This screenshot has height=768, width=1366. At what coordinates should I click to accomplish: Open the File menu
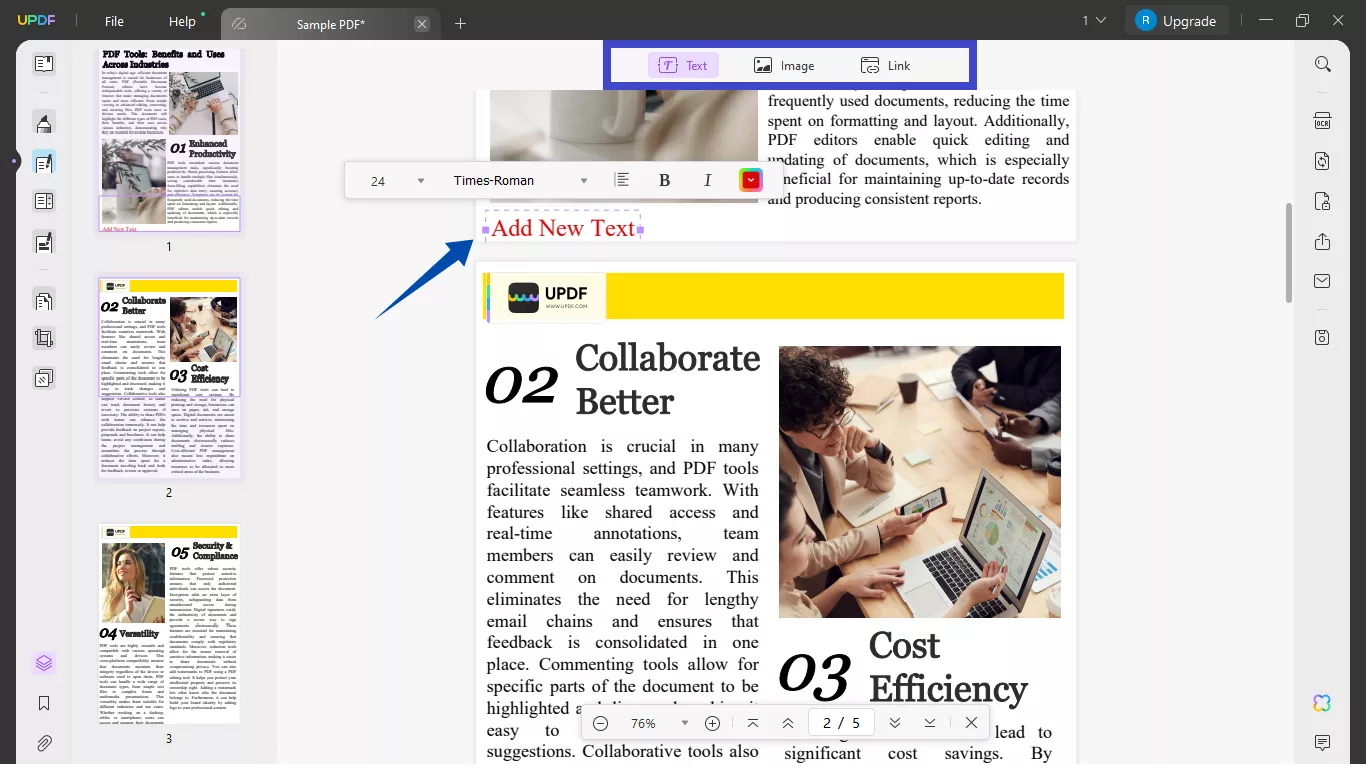coord(113,21)
